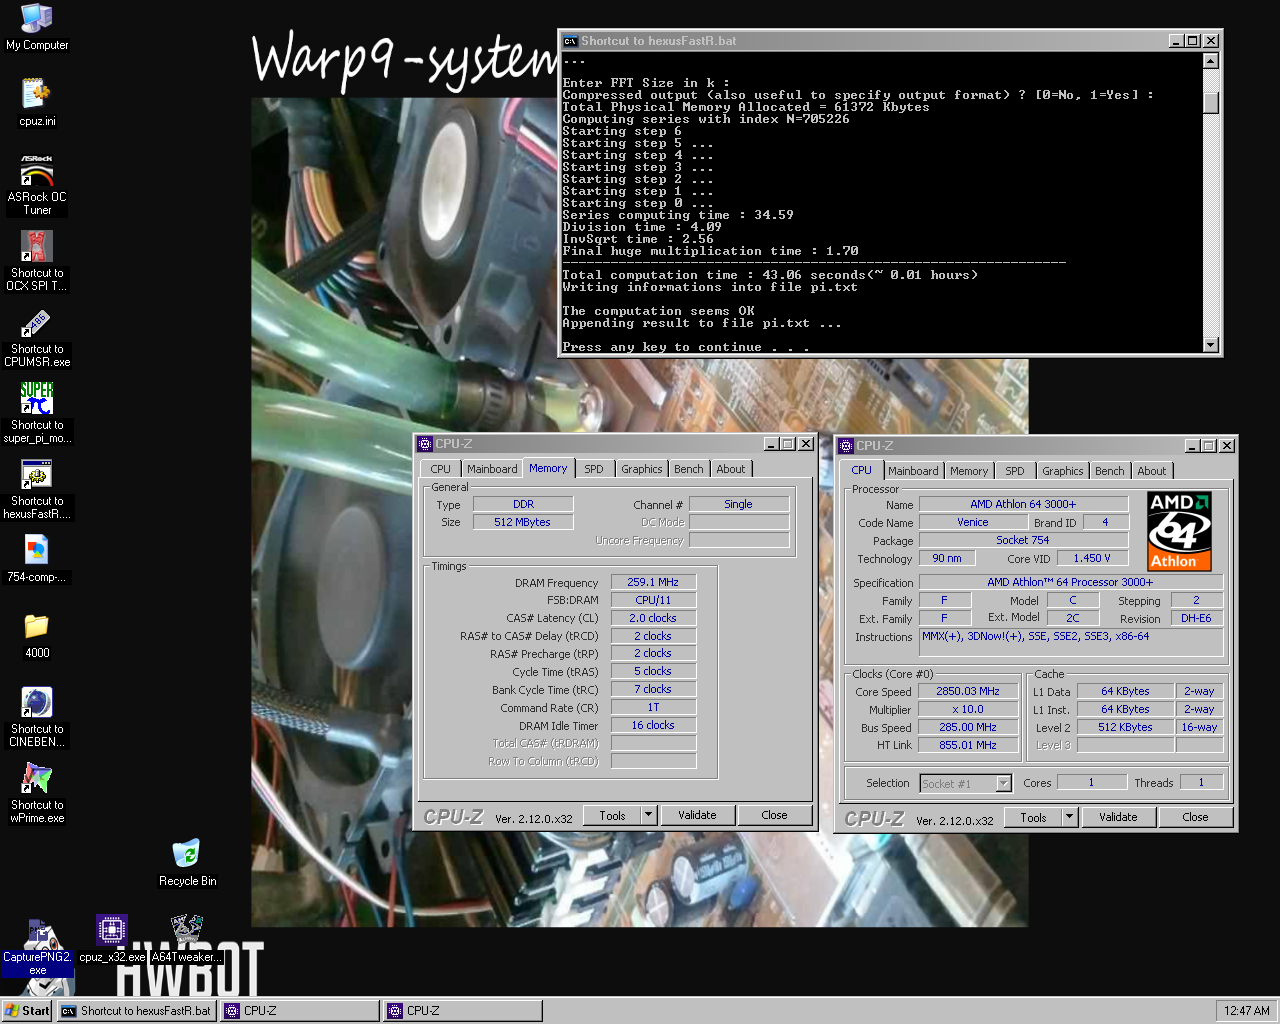
Task: Open the Start menu
Action: pos(27,1011)
